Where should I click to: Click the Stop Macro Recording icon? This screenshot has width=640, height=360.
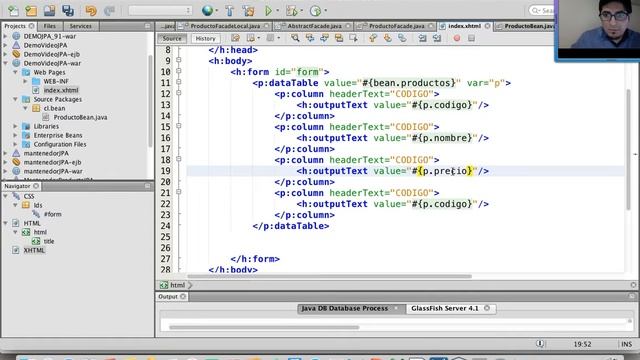(471, 38)
